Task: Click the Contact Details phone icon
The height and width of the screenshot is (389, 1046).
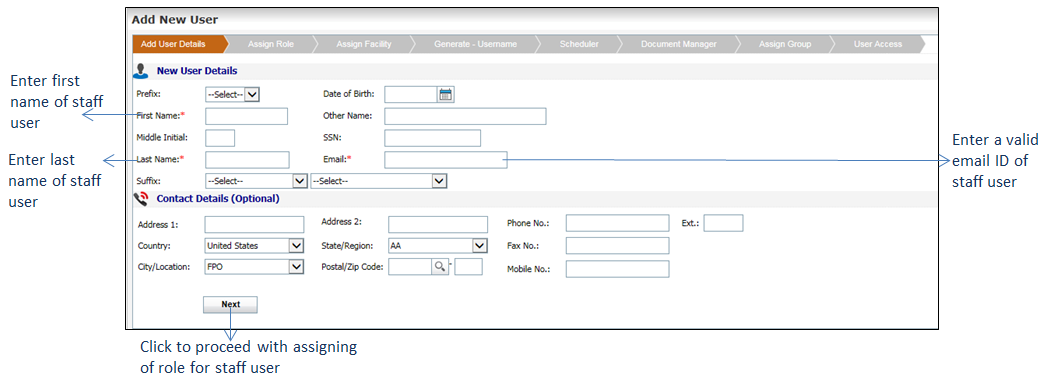Action: (141, 199)
